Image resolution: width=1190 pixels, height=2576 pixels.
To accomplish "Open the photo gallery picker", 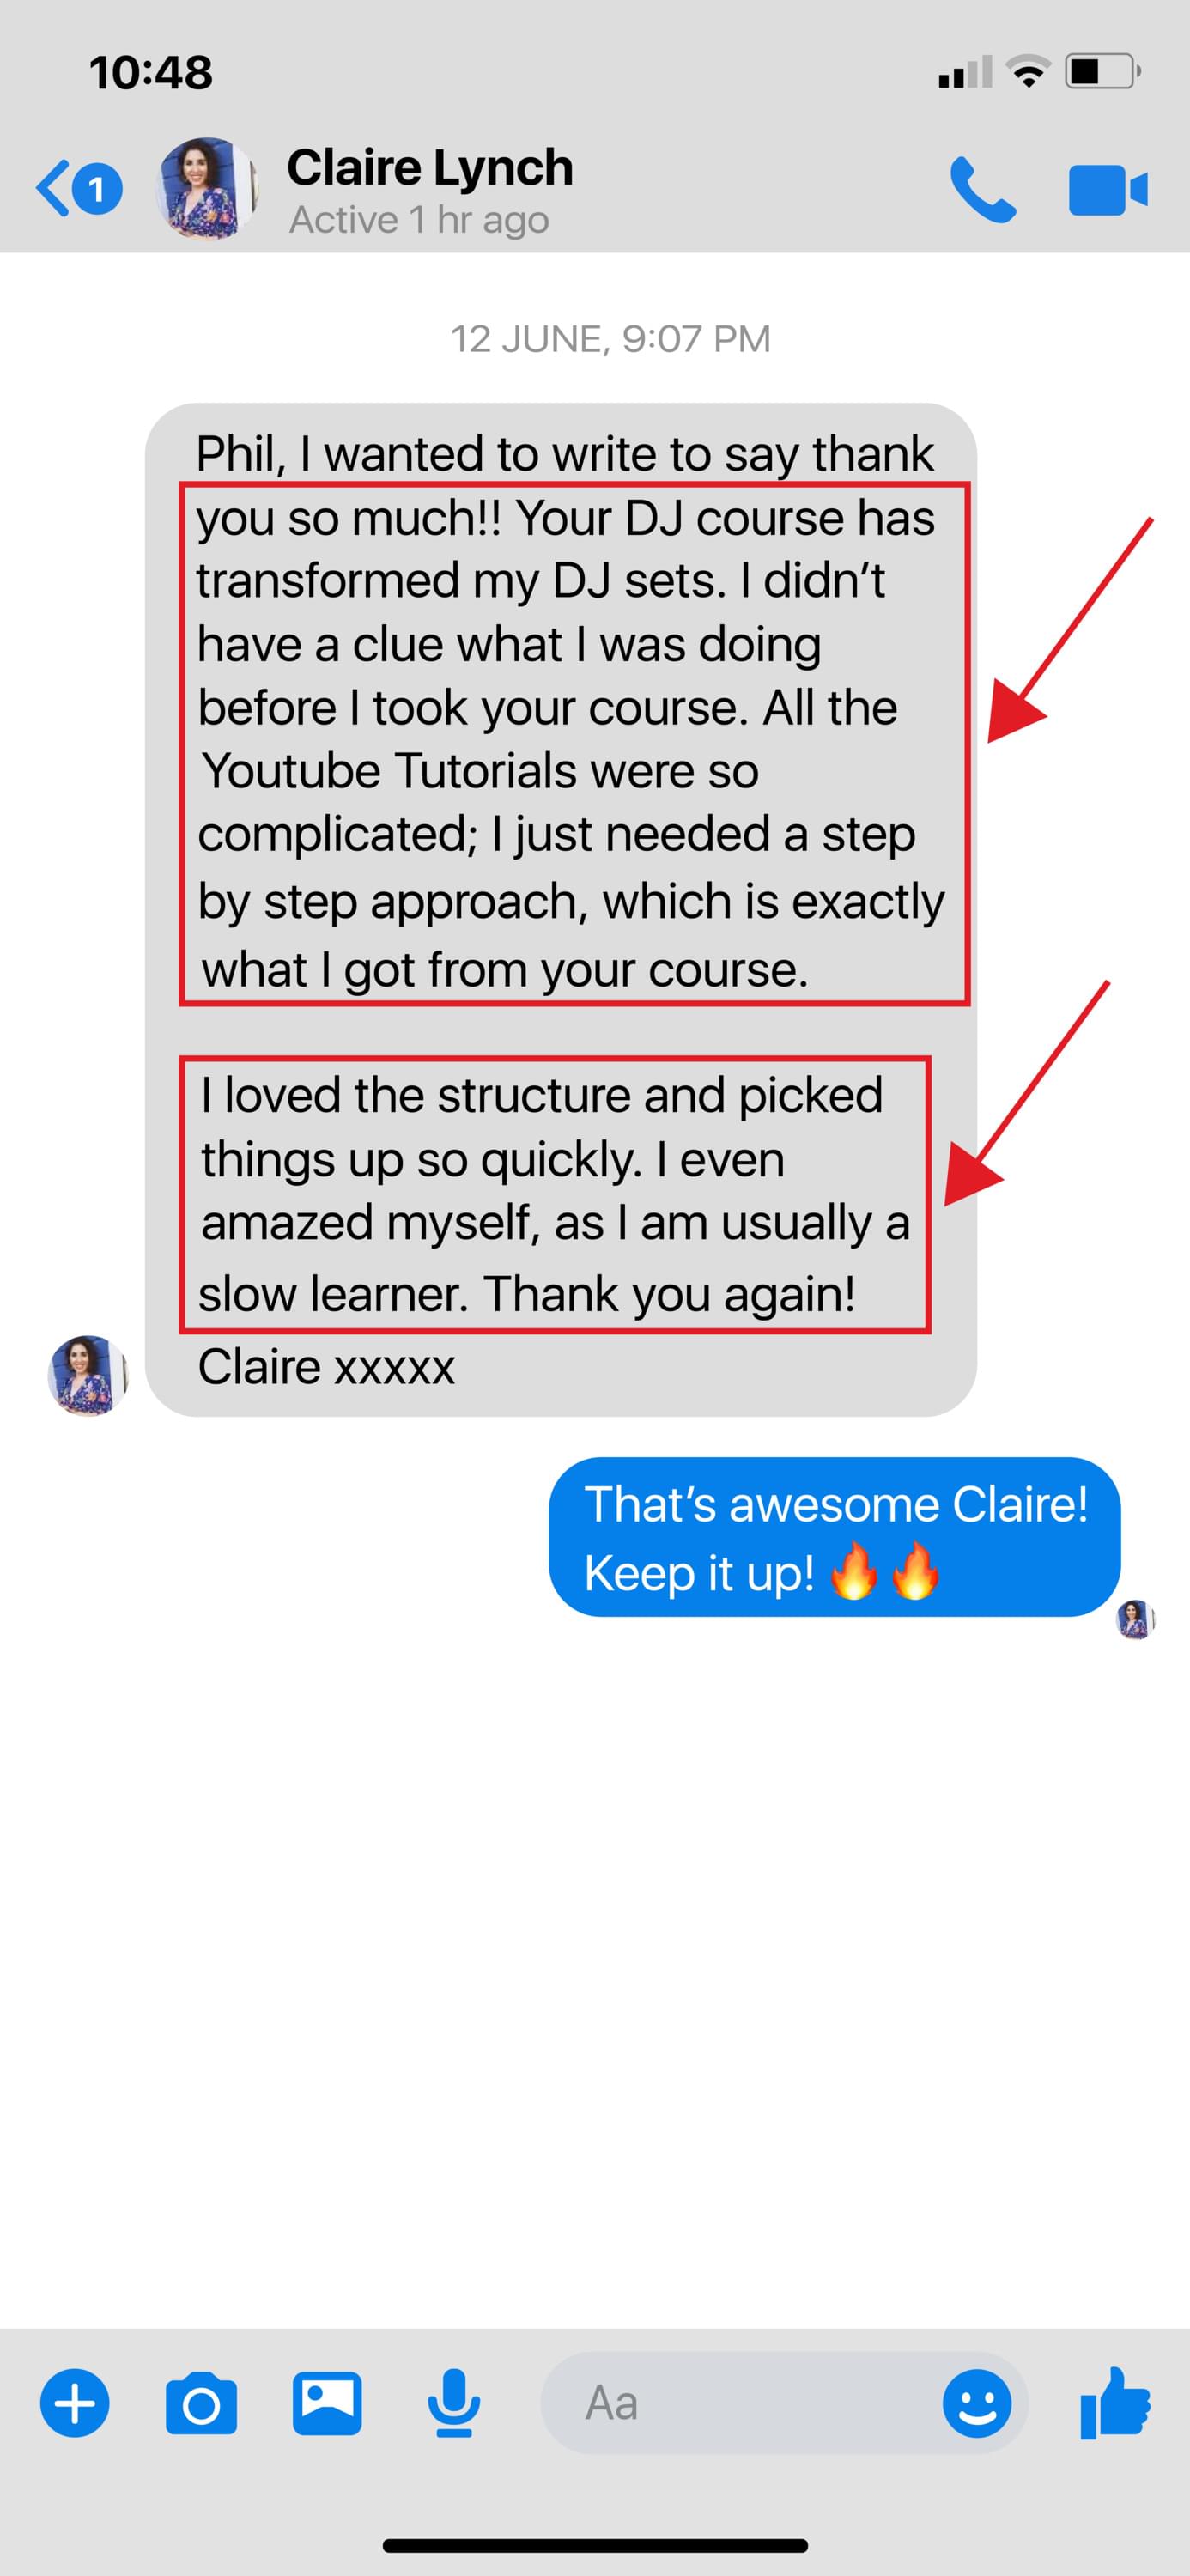I will (x=327, y=2403).
